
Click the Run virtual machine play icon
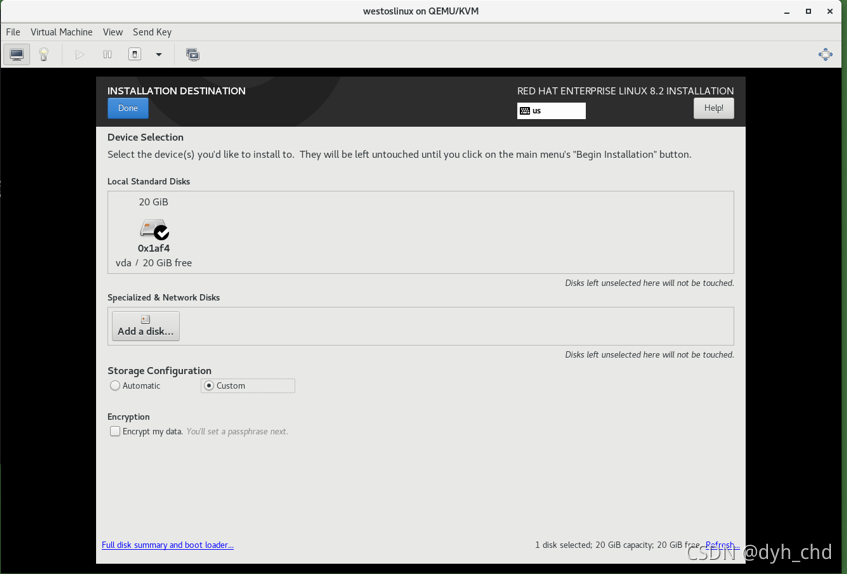79,54
